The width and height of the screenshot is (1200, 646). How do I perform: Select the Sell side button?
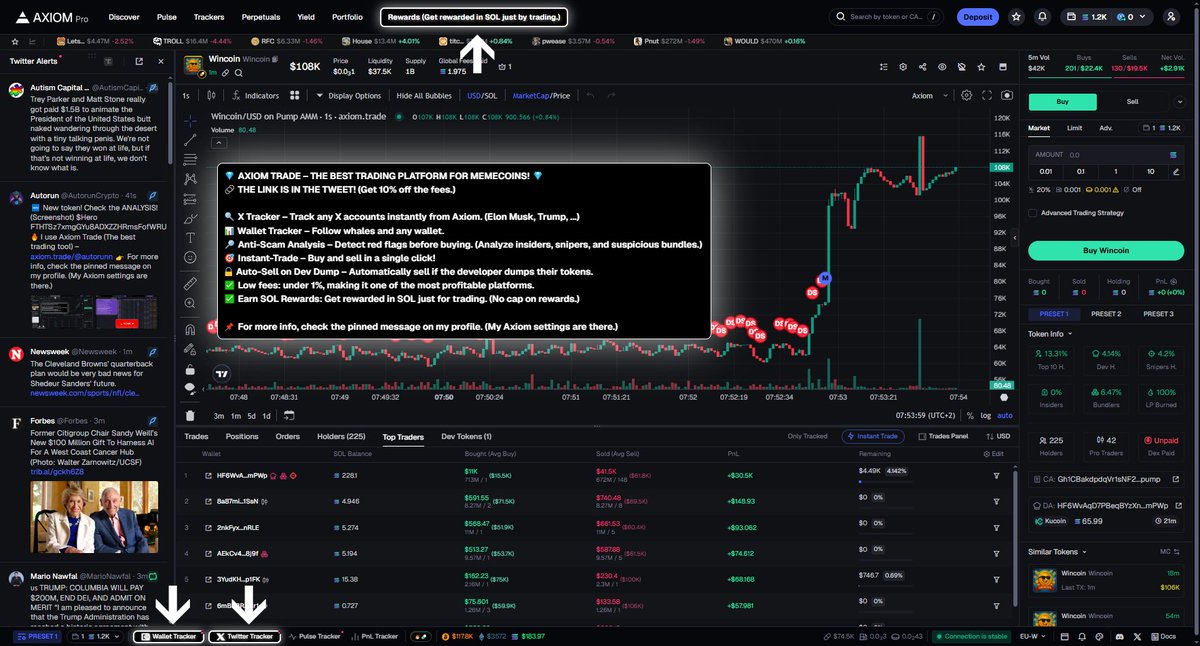(1132, 101)
